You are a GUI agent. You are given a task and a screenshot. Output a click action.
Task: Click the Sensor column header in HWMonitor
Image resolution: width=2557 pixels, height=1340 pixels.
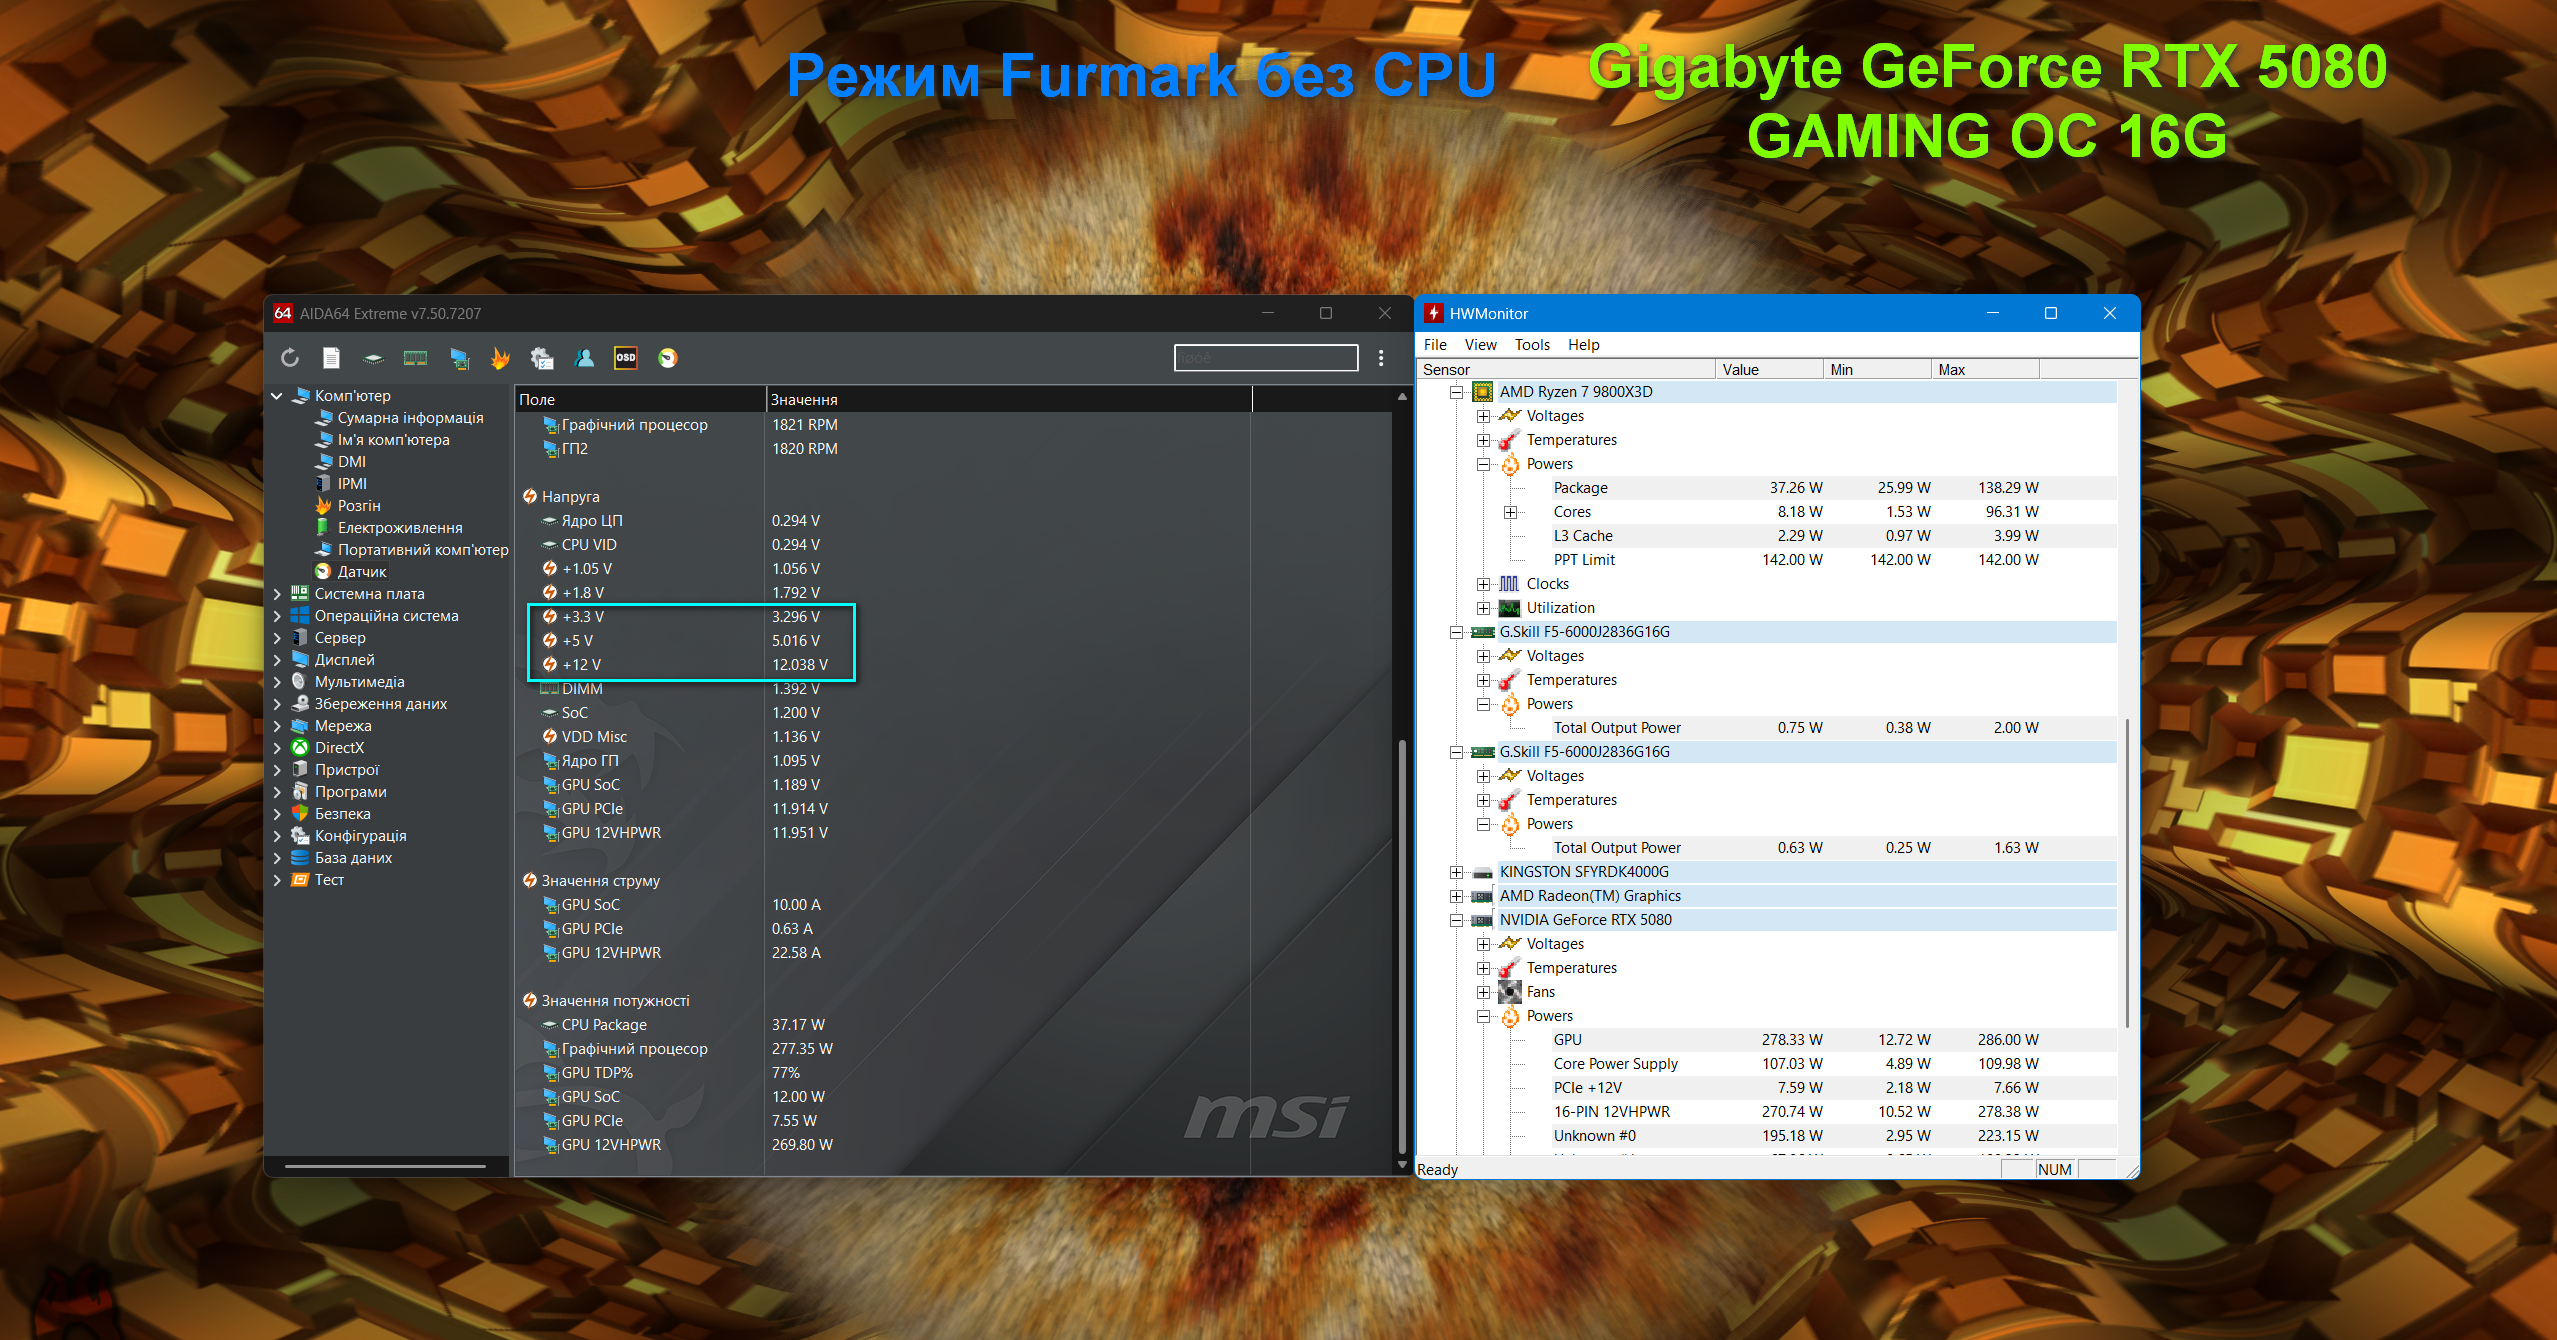point(1566,370)
